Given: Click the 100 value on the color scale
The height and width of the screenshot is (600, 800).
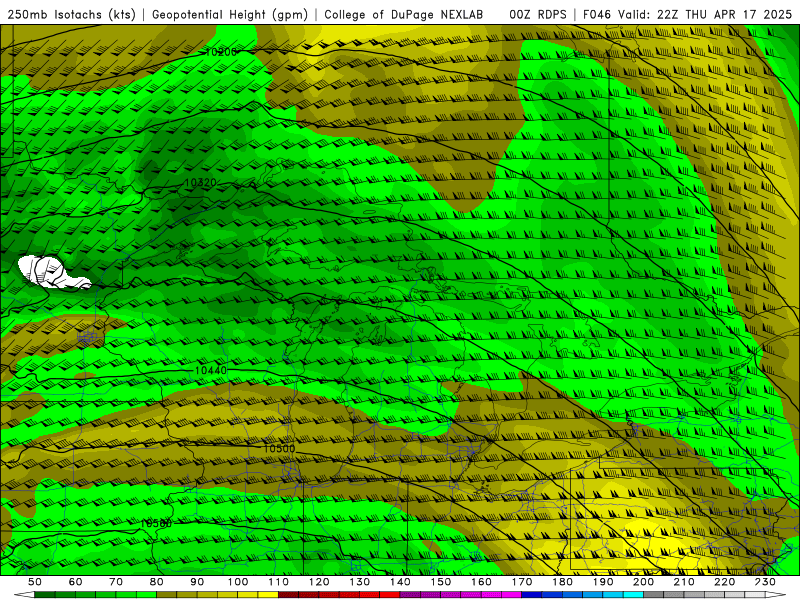Looking at the screenshot, I should [x=238, y=582].
